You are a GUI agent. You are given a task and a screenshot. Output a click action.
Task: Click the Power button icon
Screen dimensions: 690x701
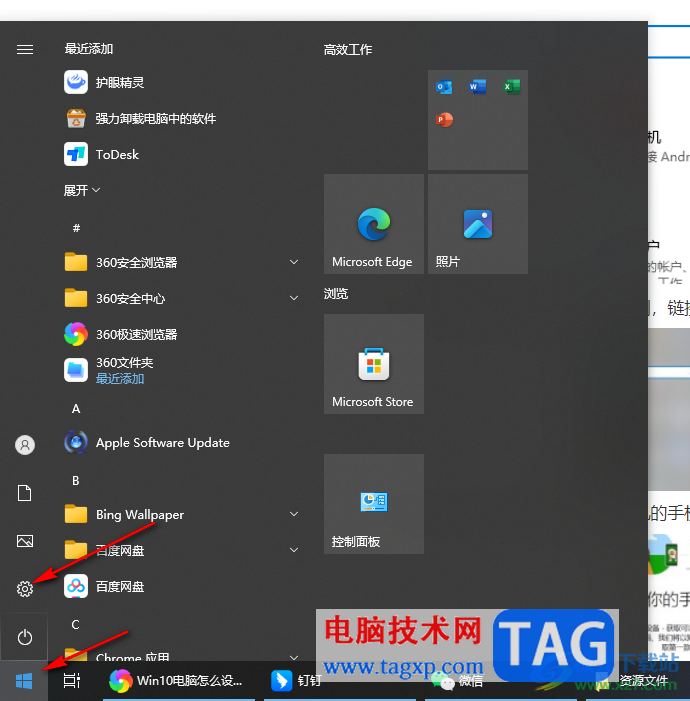(x=25, y=637)
